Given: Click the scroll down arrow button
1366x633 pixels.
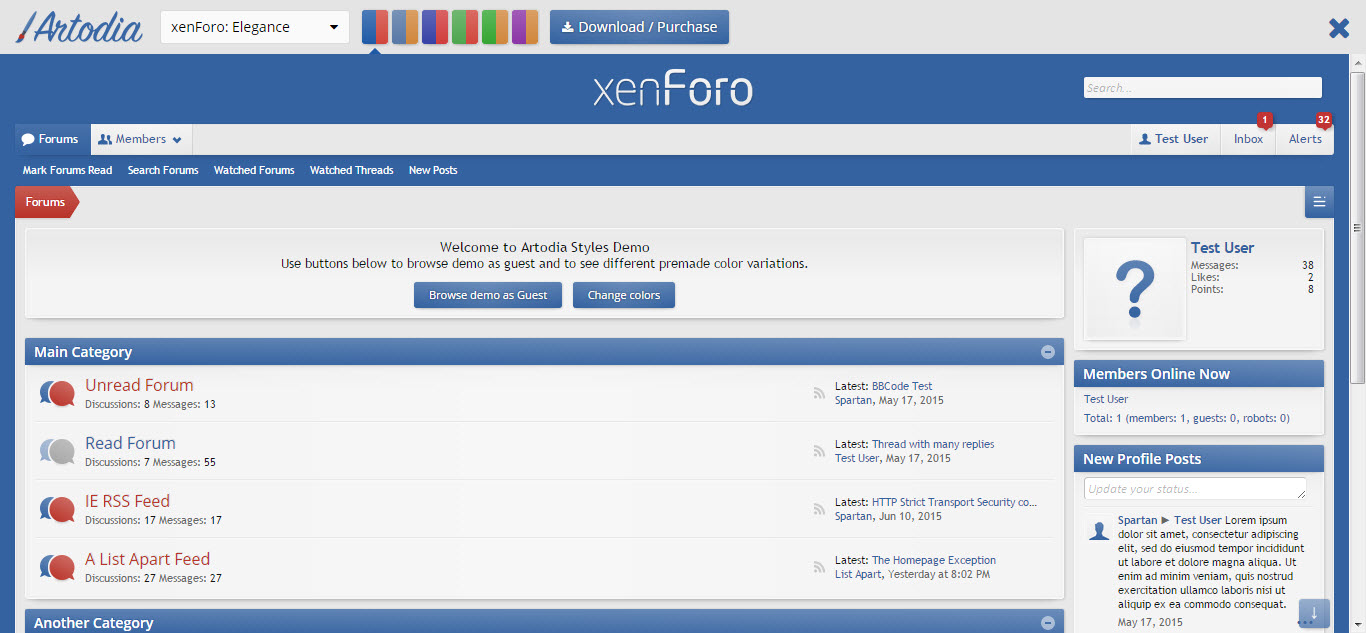Looking at the screenshot, I should click(1314, 613).
